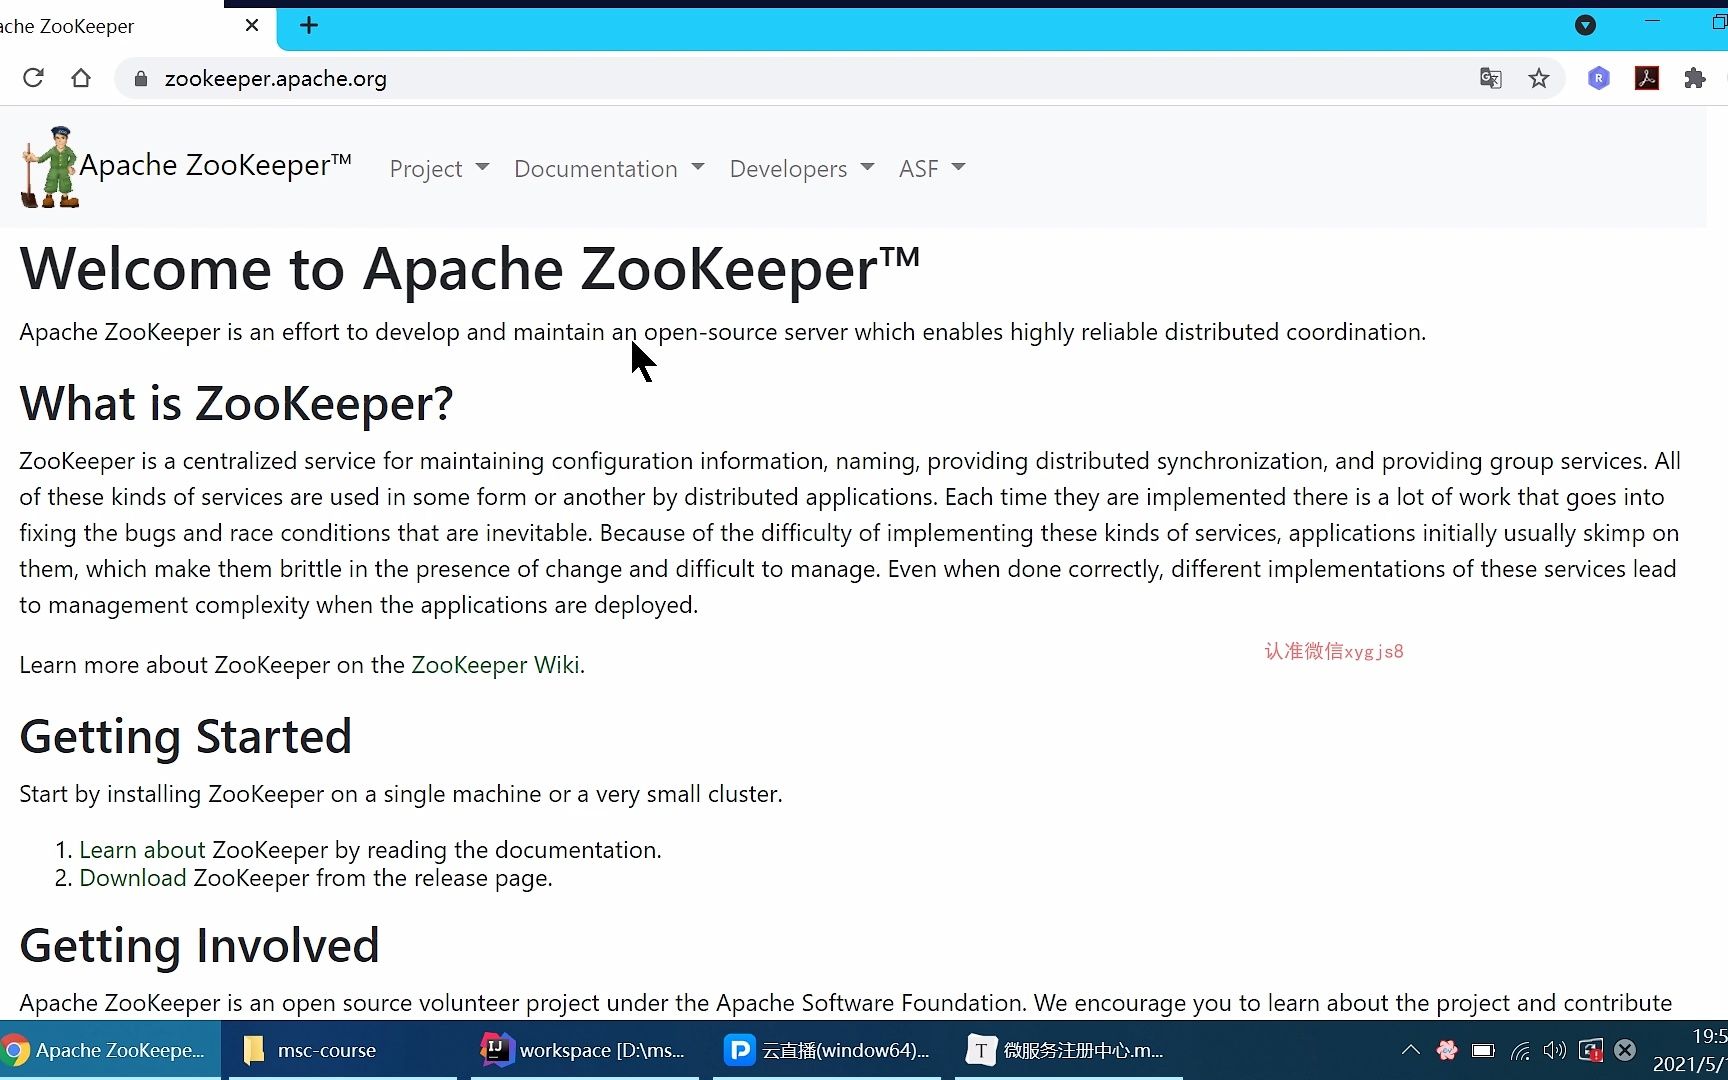
Task: Open the 云直播 taskbar application
Action: pos(826,1050)
